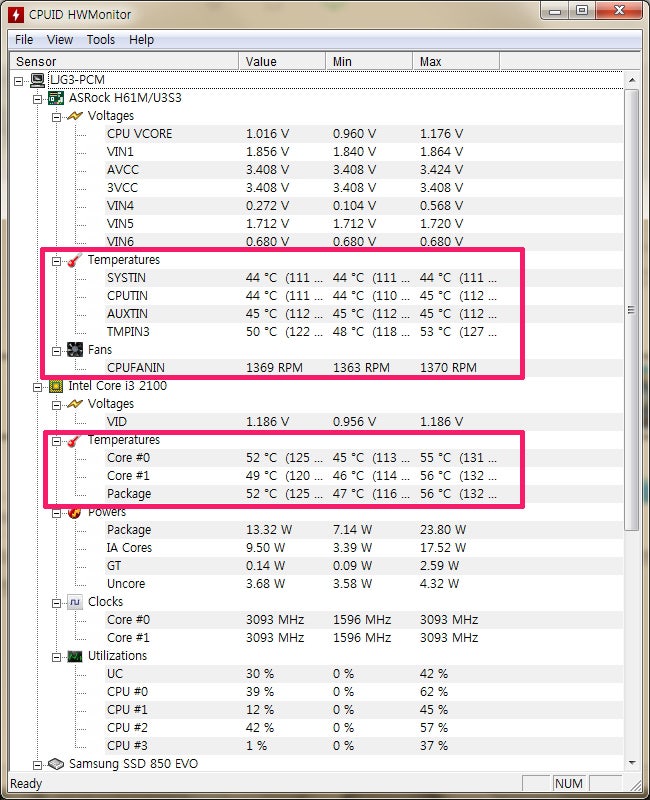Select the GT power row
This screenshot has width=650, height=800.
tap(364, 565)
